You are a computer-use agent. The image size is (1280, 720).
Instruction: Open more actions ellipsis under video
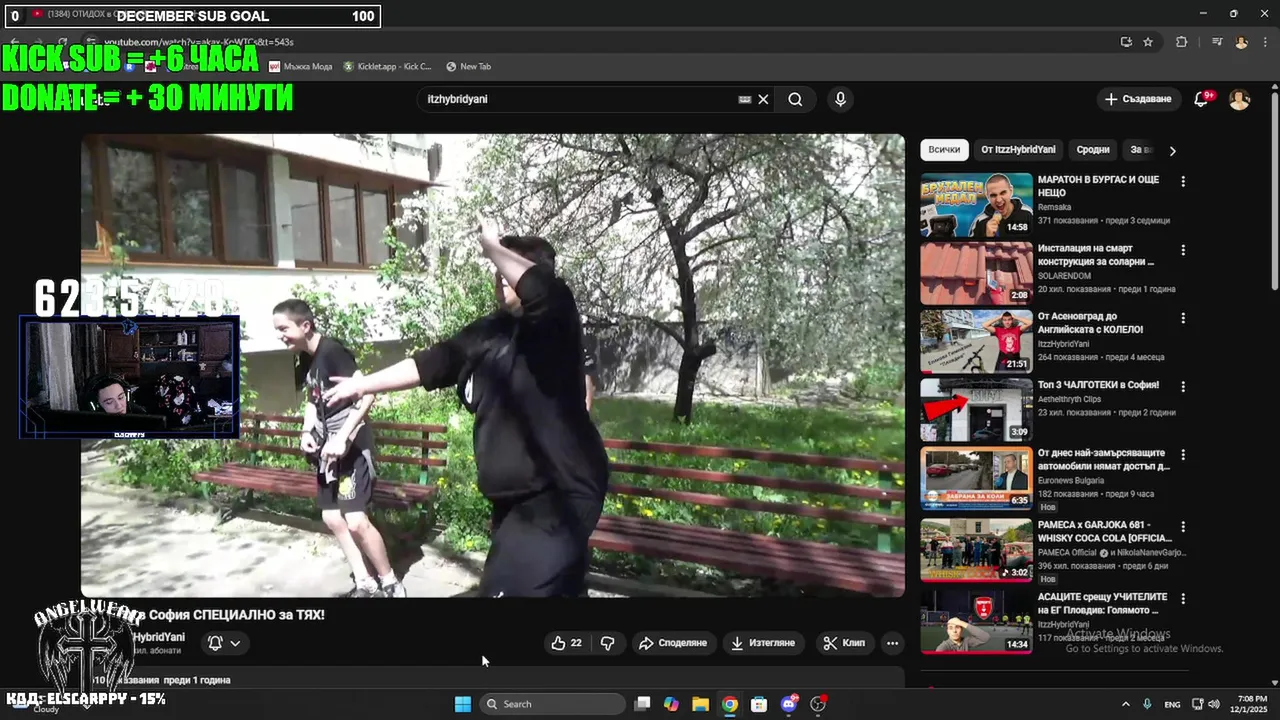pyautogui.click(x=892, y=643)
